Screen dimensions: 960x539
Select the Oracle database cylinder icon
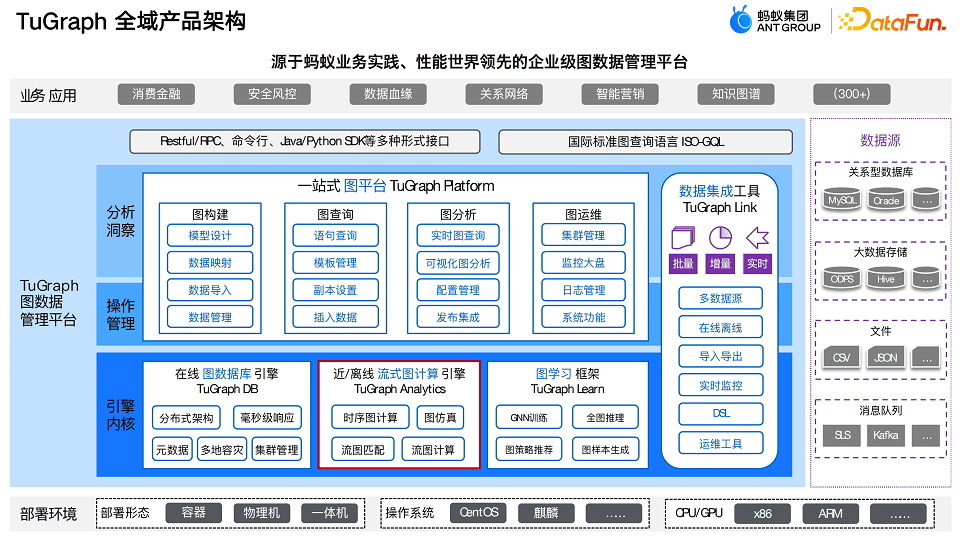tap(886, 200)
